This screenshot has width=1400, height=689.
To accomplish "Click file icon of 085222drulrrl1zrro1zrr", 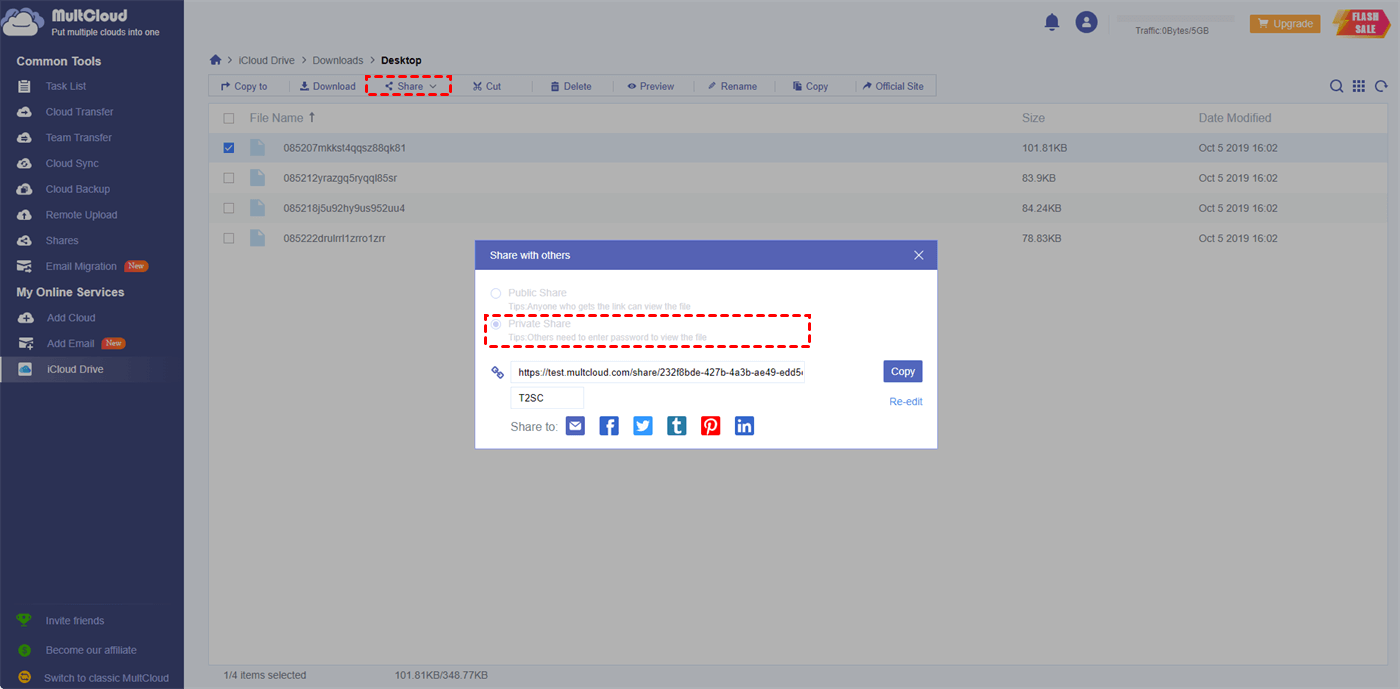I will point(258,238).
